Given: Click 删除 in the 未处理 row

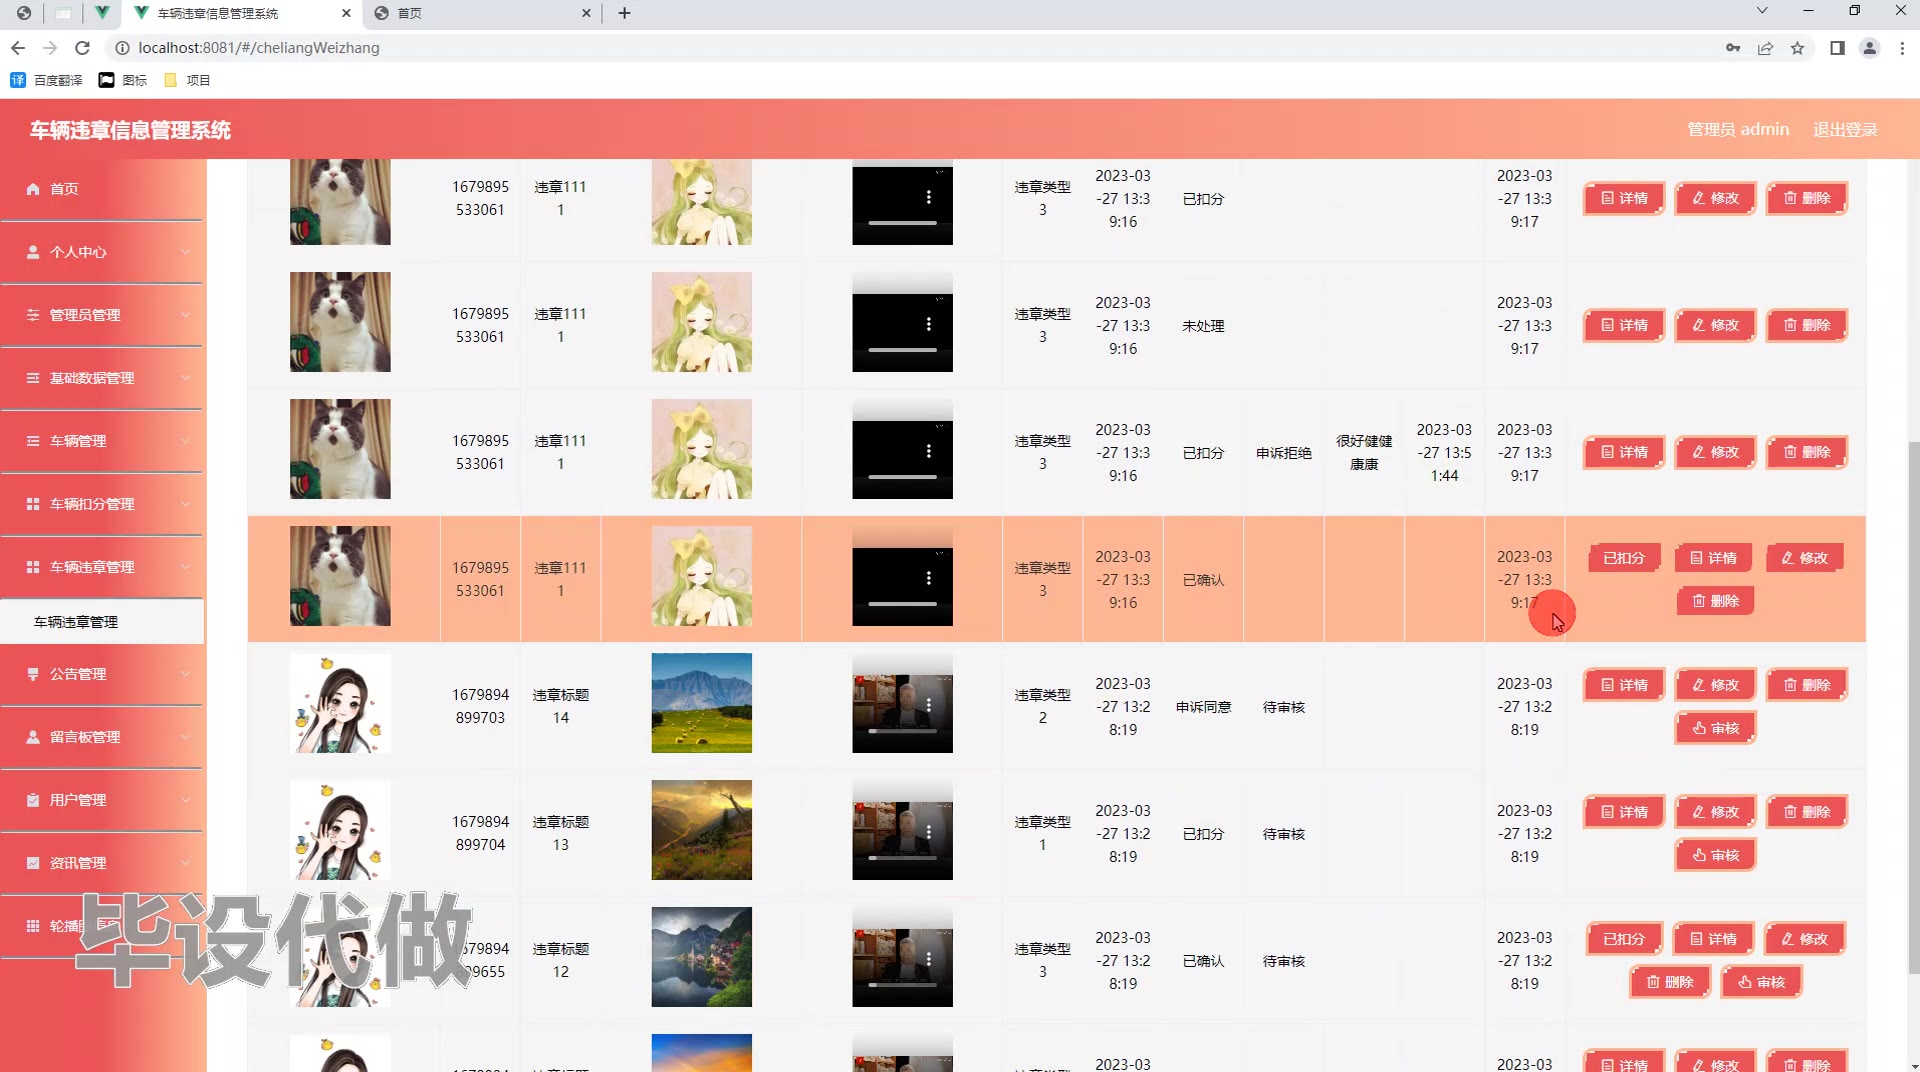Looking at the screenshot, I should [1806, 325].
